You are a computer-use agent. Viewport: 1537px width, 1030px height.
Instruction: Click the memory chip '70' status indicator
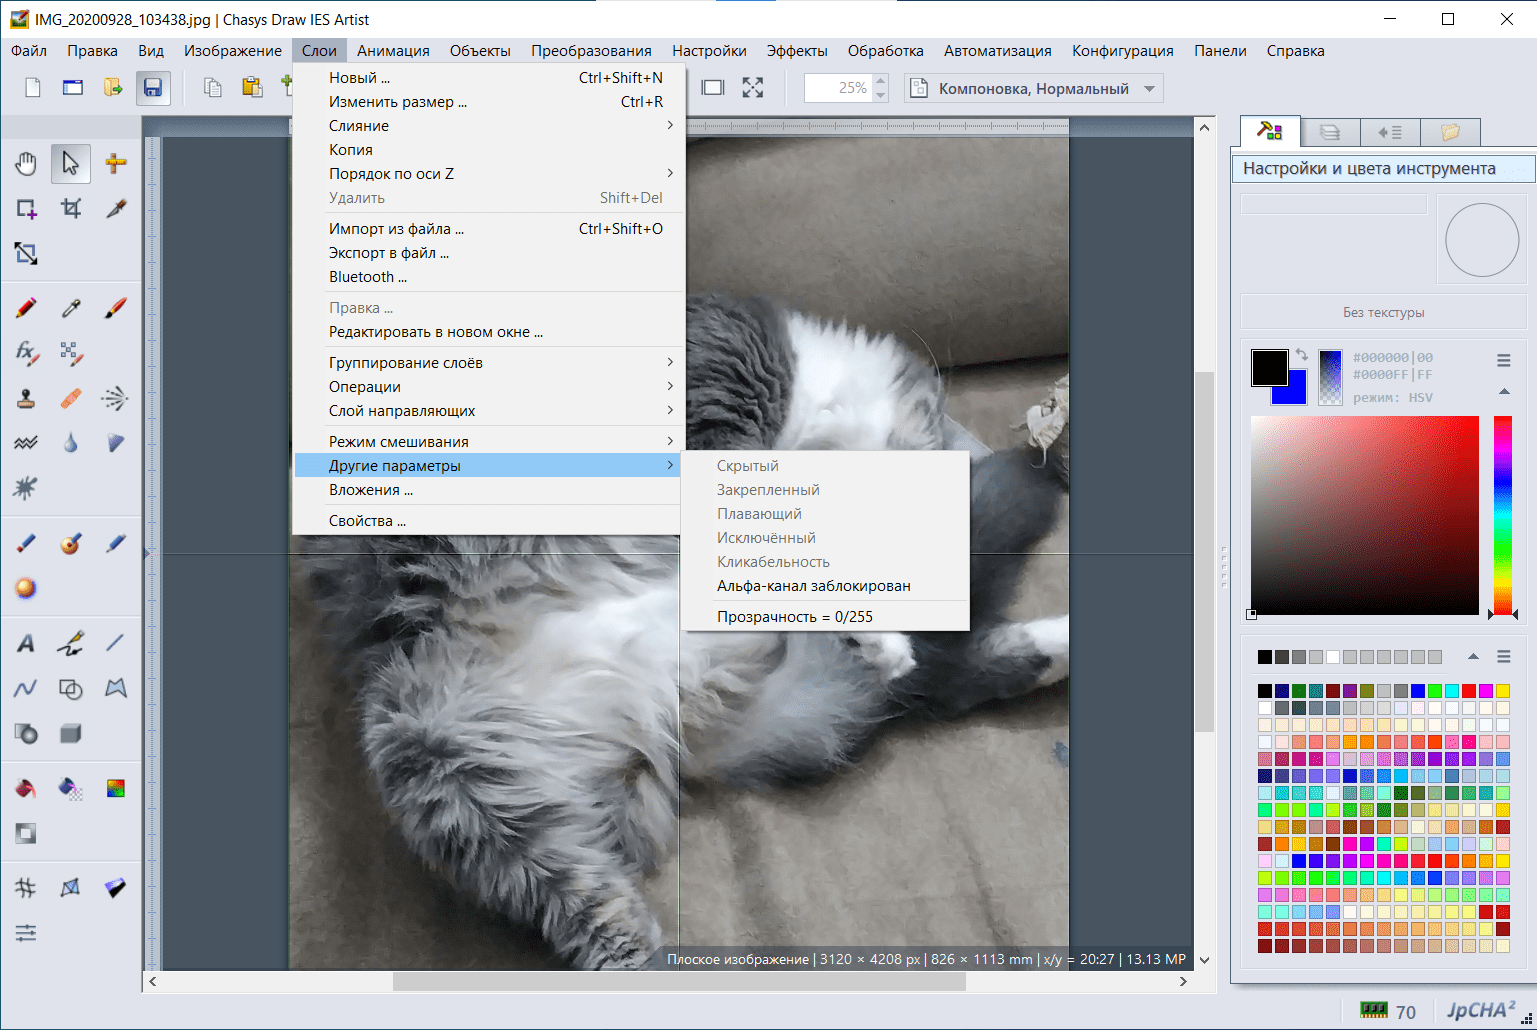pos(1388,1011)
